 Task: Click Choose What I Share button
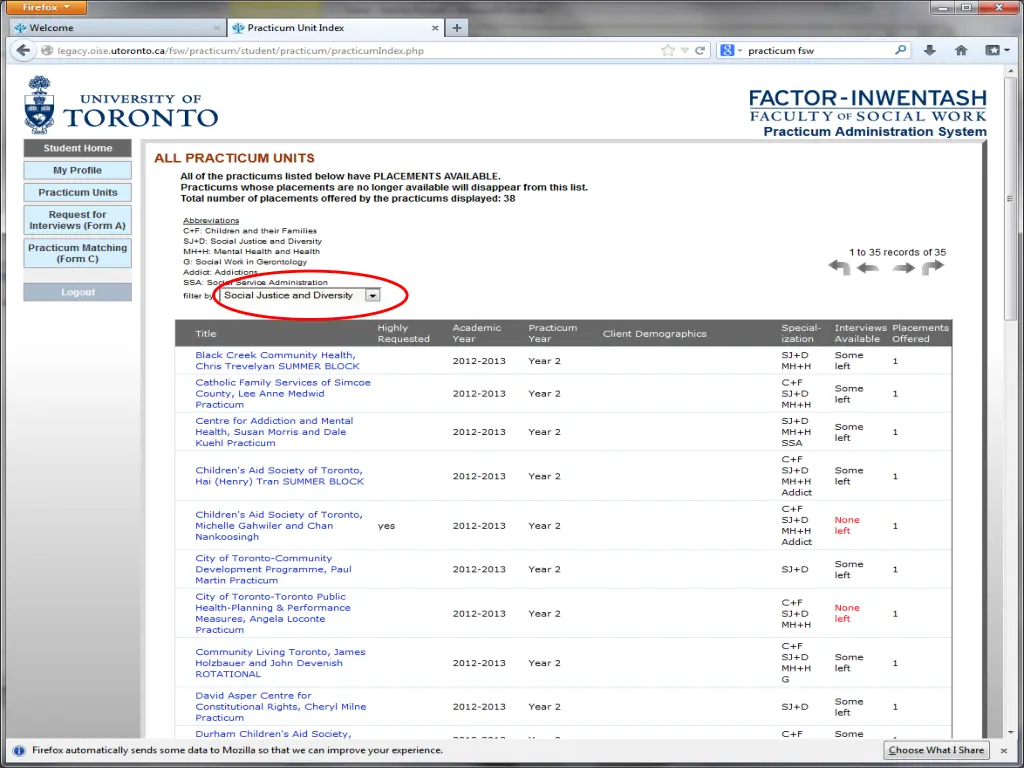[x=936, y=750]
